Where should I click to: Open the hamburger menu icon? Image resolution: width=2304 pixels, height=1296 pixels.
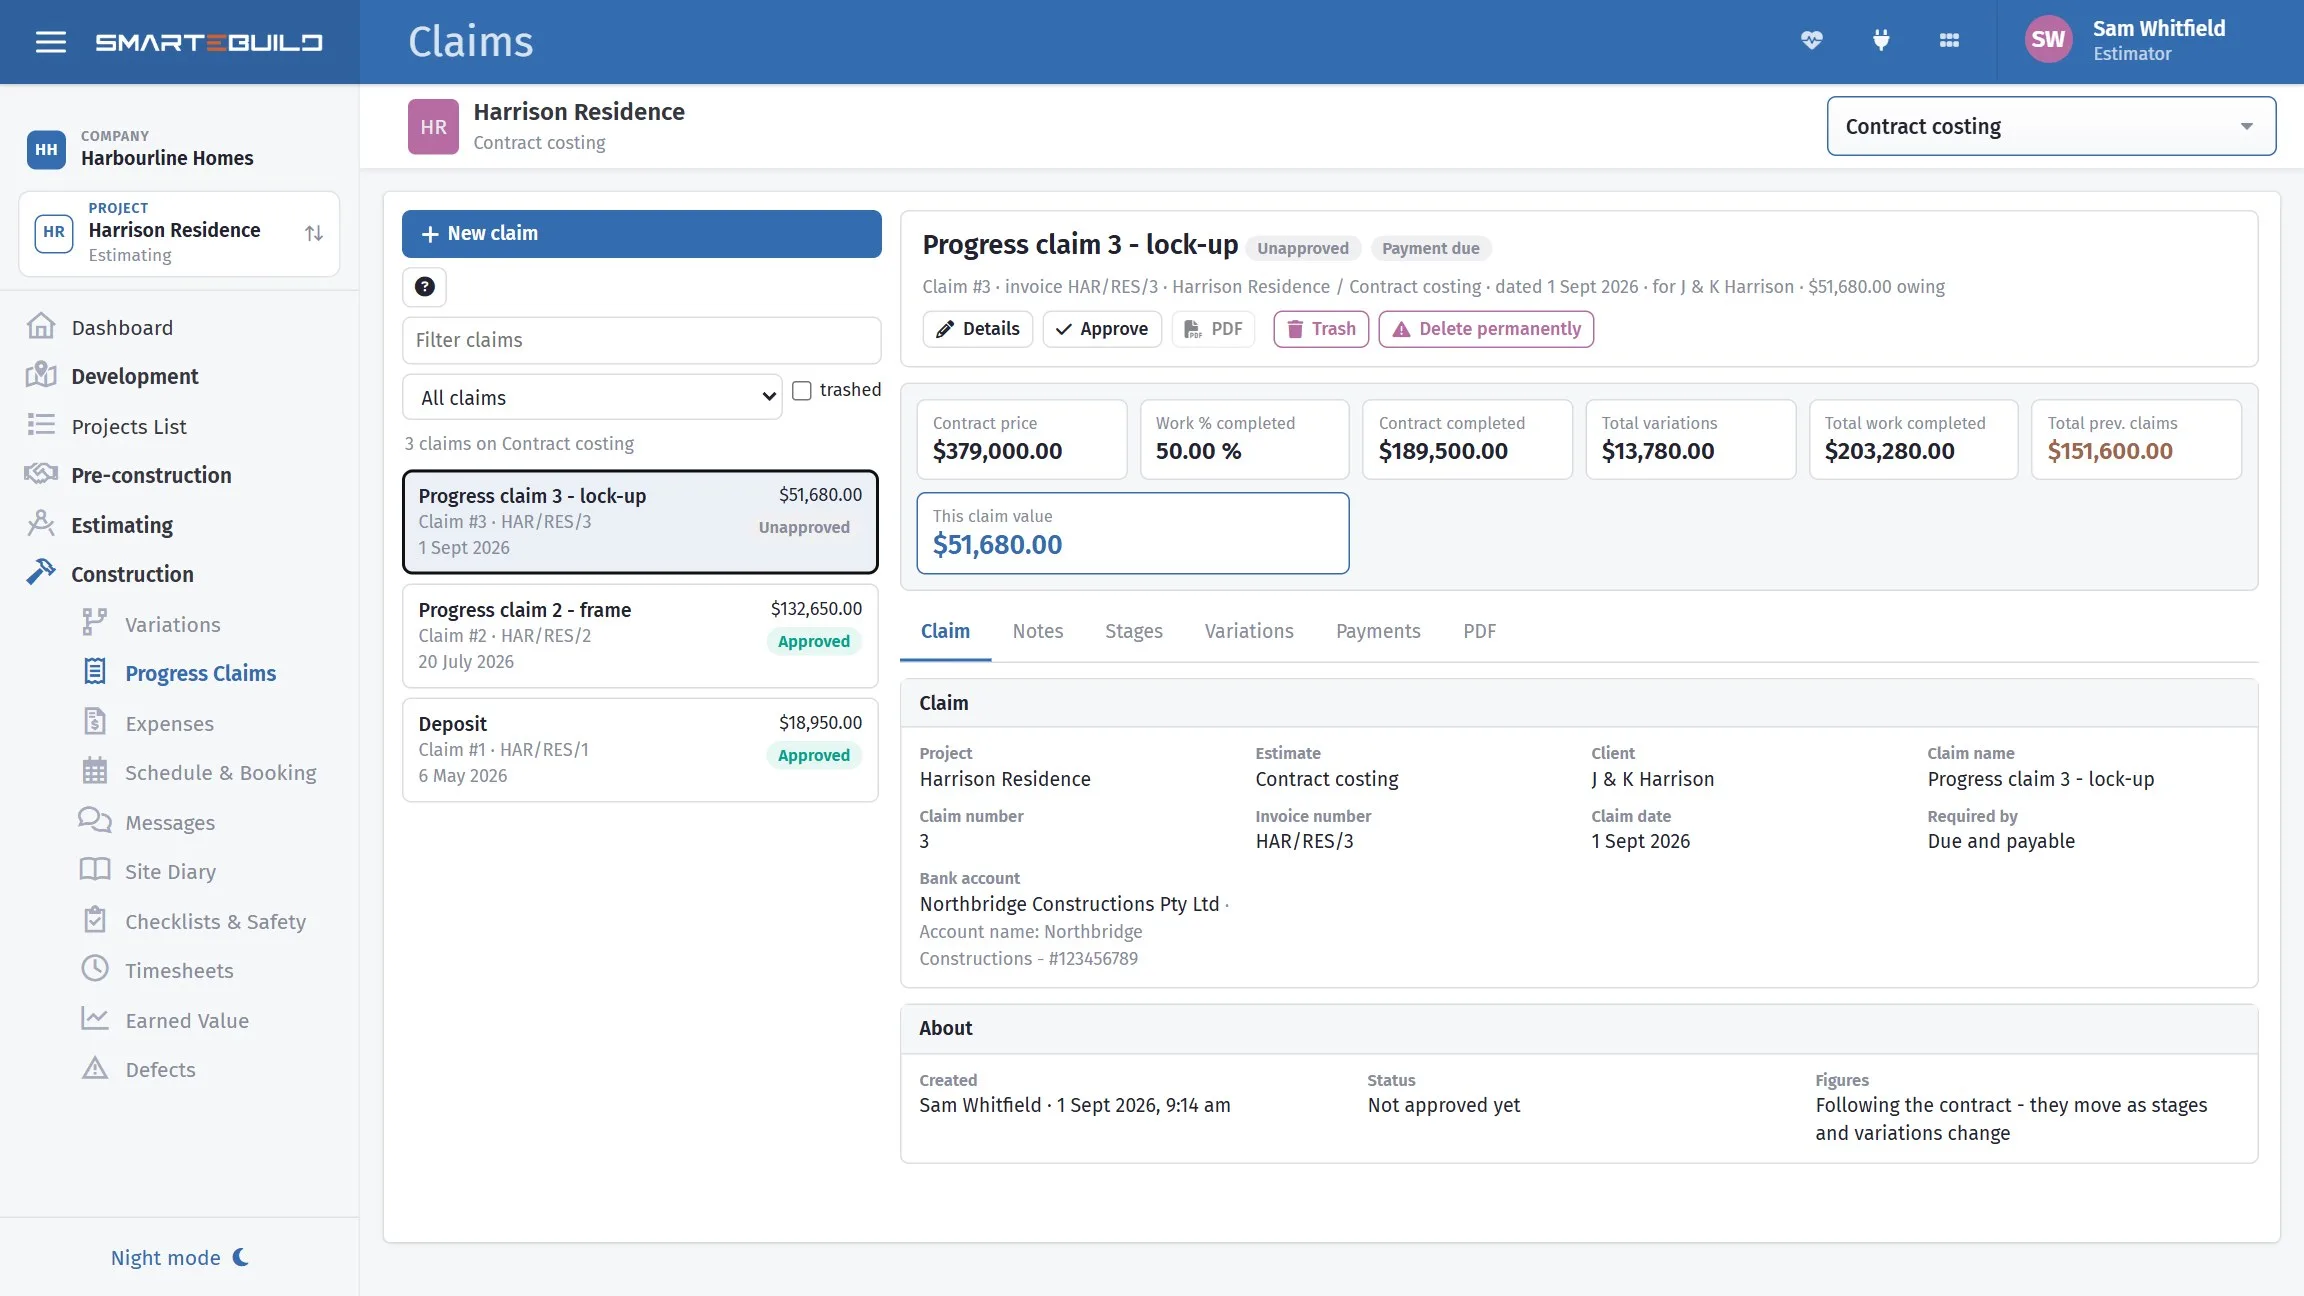(50, 42)
